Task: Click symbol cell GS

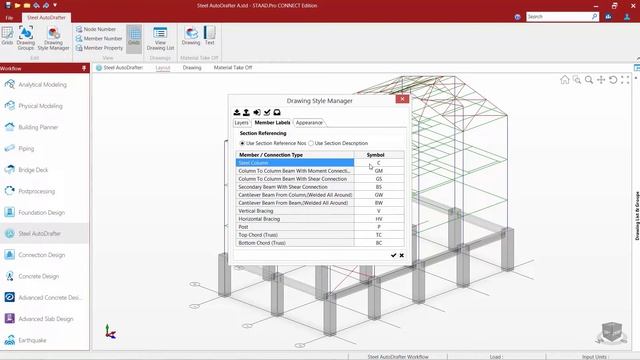Action: [x=379, y=179]
